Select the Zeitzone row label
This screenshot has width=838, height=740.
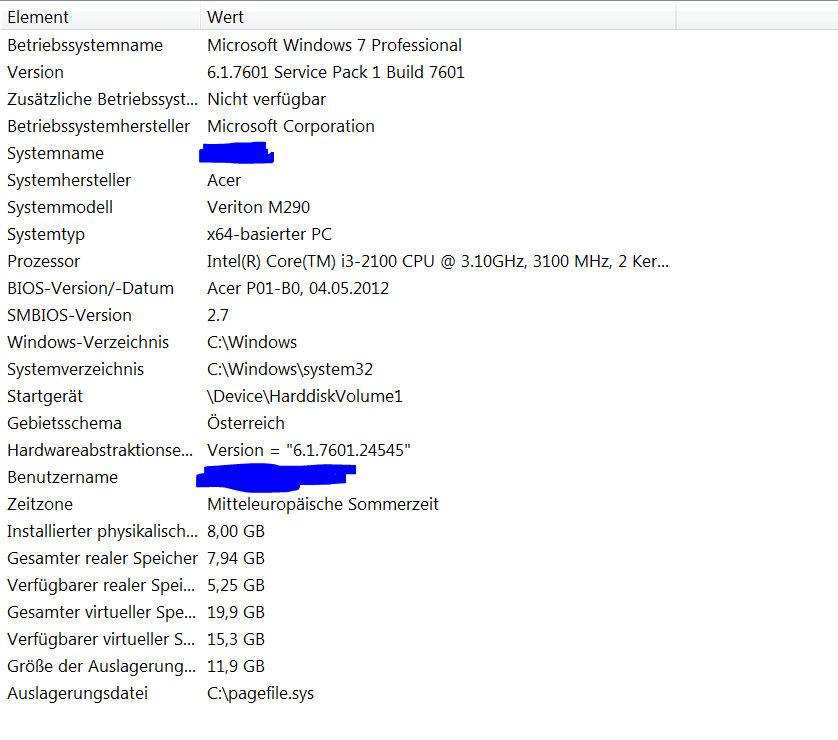click(x=40, y=504)
